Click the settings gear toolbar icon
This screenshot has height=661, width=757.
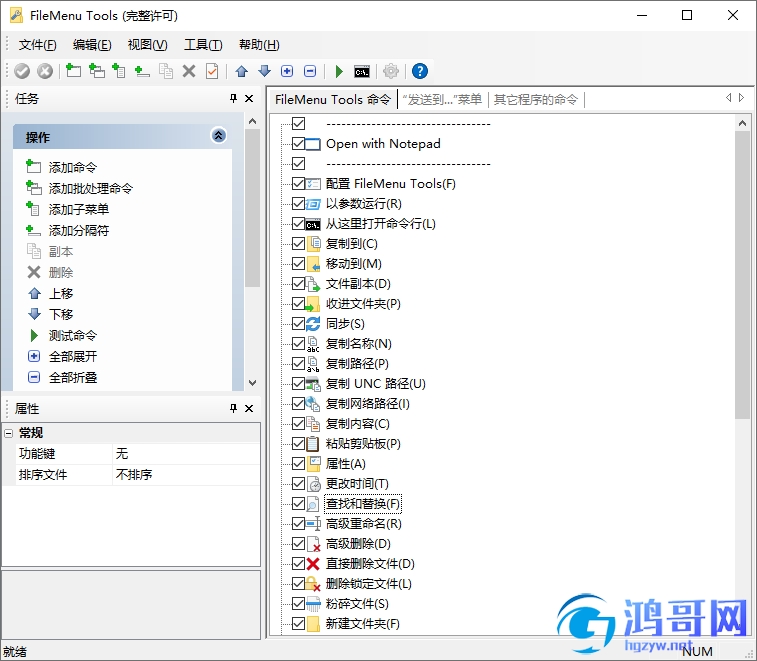[x=391, y=71]
